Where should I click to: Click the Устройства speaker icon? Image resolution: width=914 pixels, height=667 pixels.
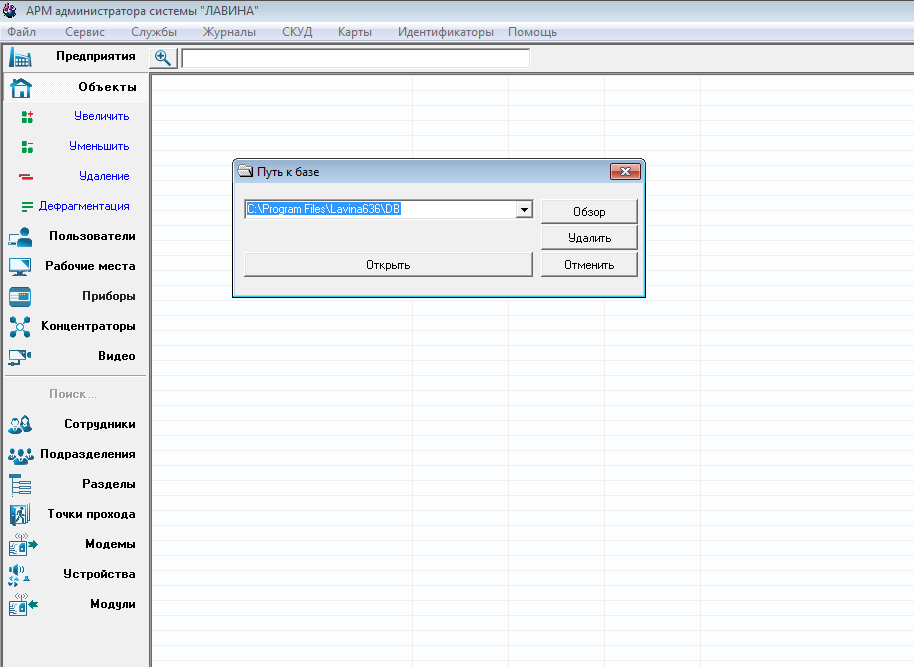19,575
